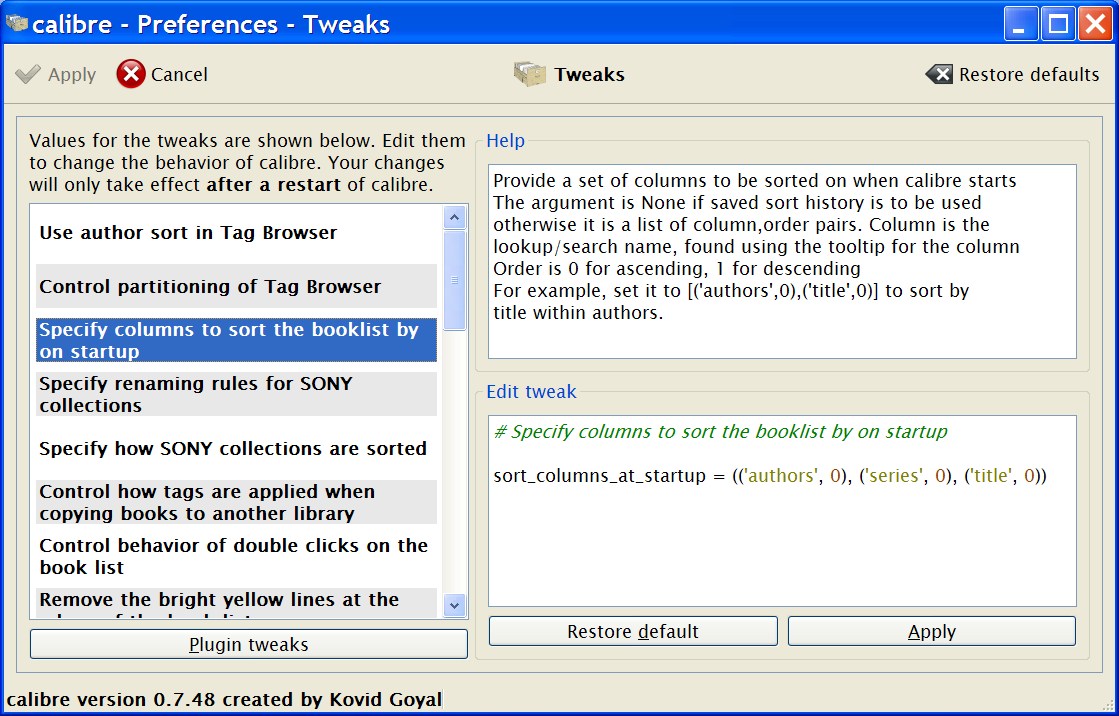Choose 'Specify how SONY collections are sorted'

pos(233,449)
